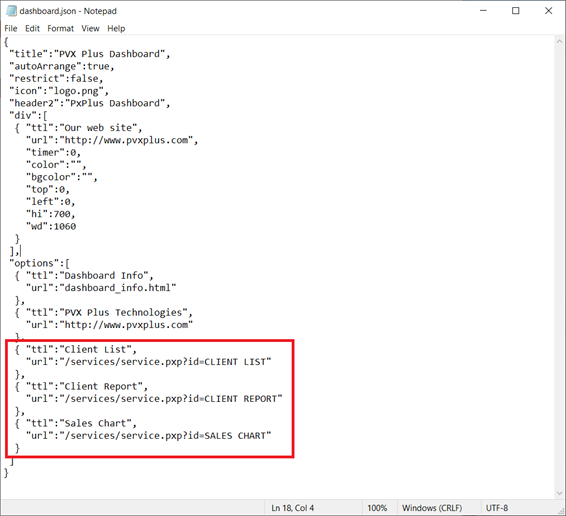Open the Edit menu
The image size is (566, 516).
pos(32,29)
